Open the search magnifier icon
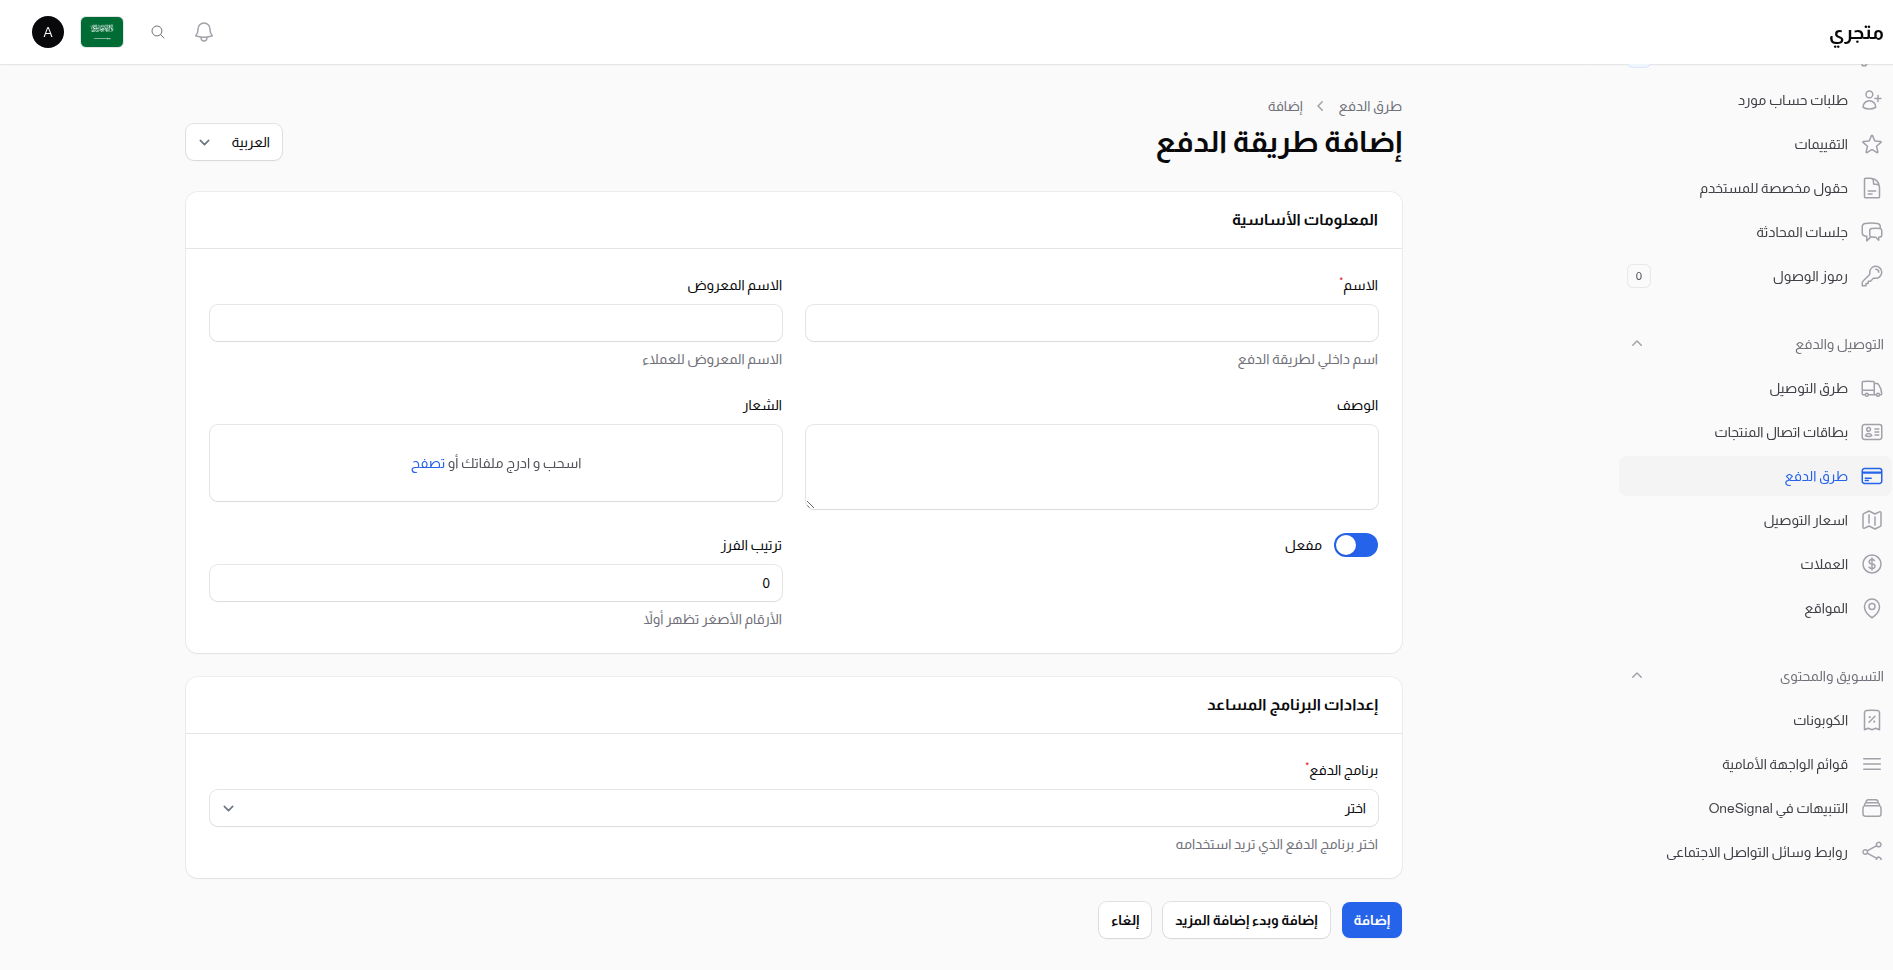The width and height of the screenshot is (1893, 970). pyautogui.click(x=157, y=32)
